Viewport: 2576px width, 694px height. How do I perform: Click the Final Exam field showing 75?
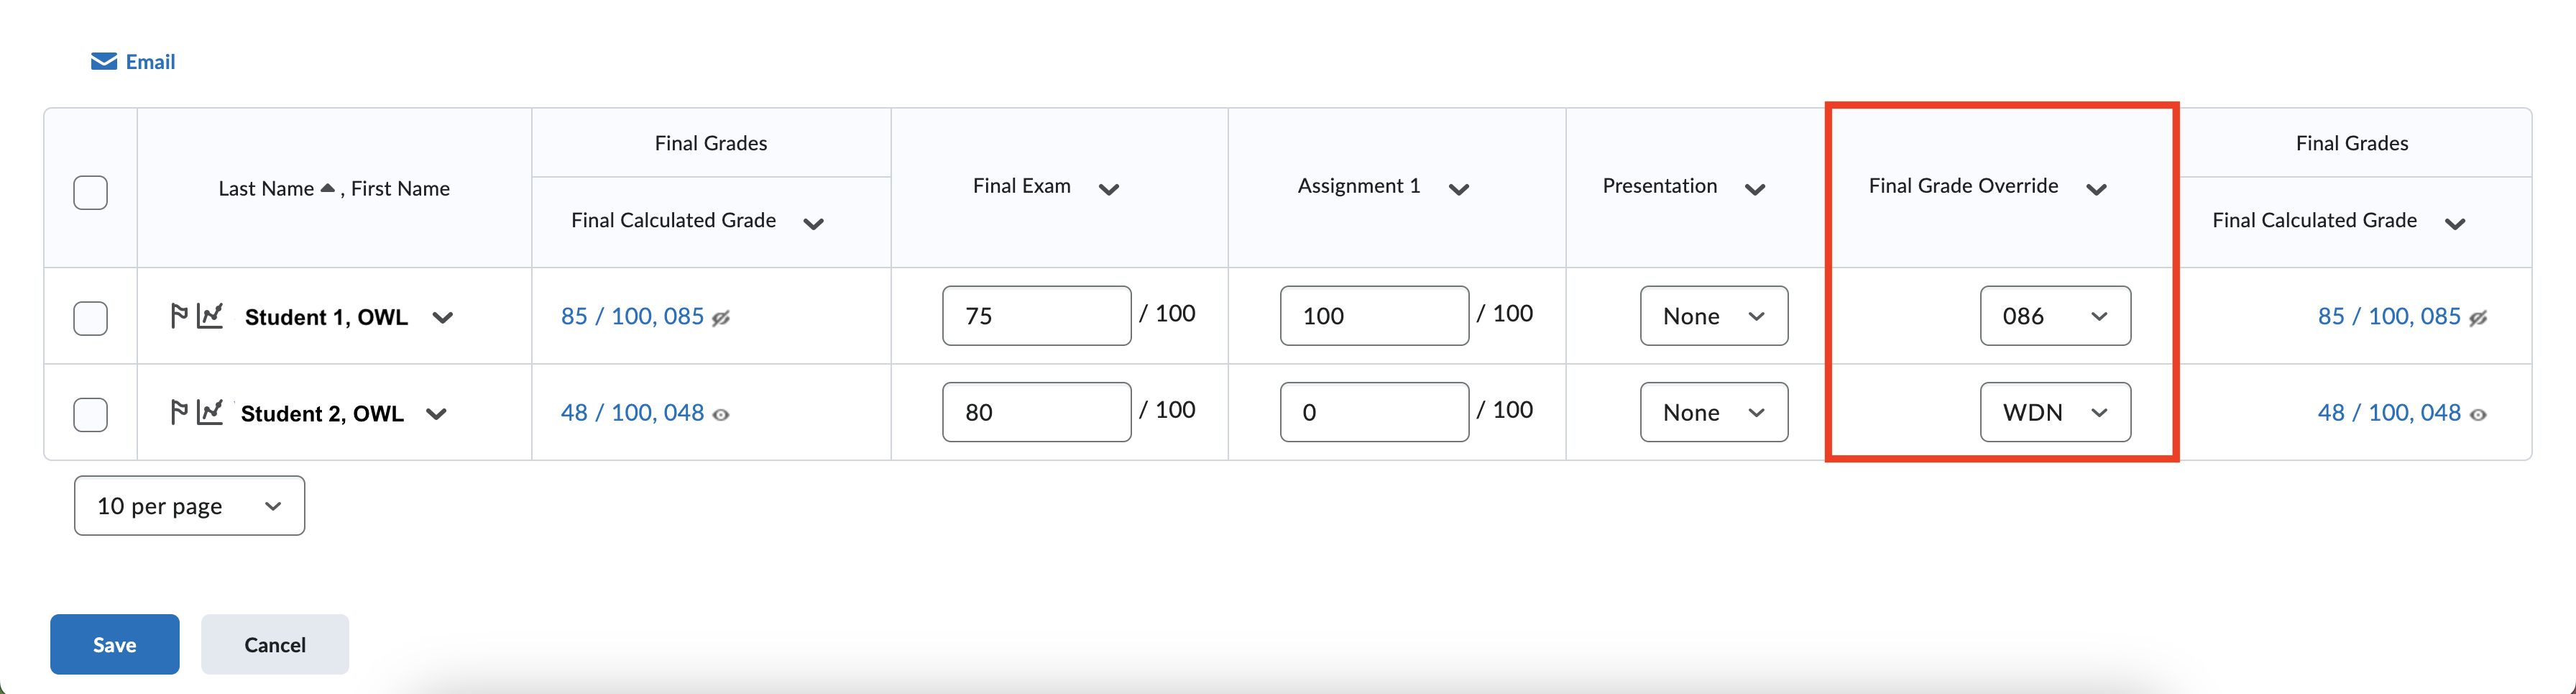(x=1035, y=315)
